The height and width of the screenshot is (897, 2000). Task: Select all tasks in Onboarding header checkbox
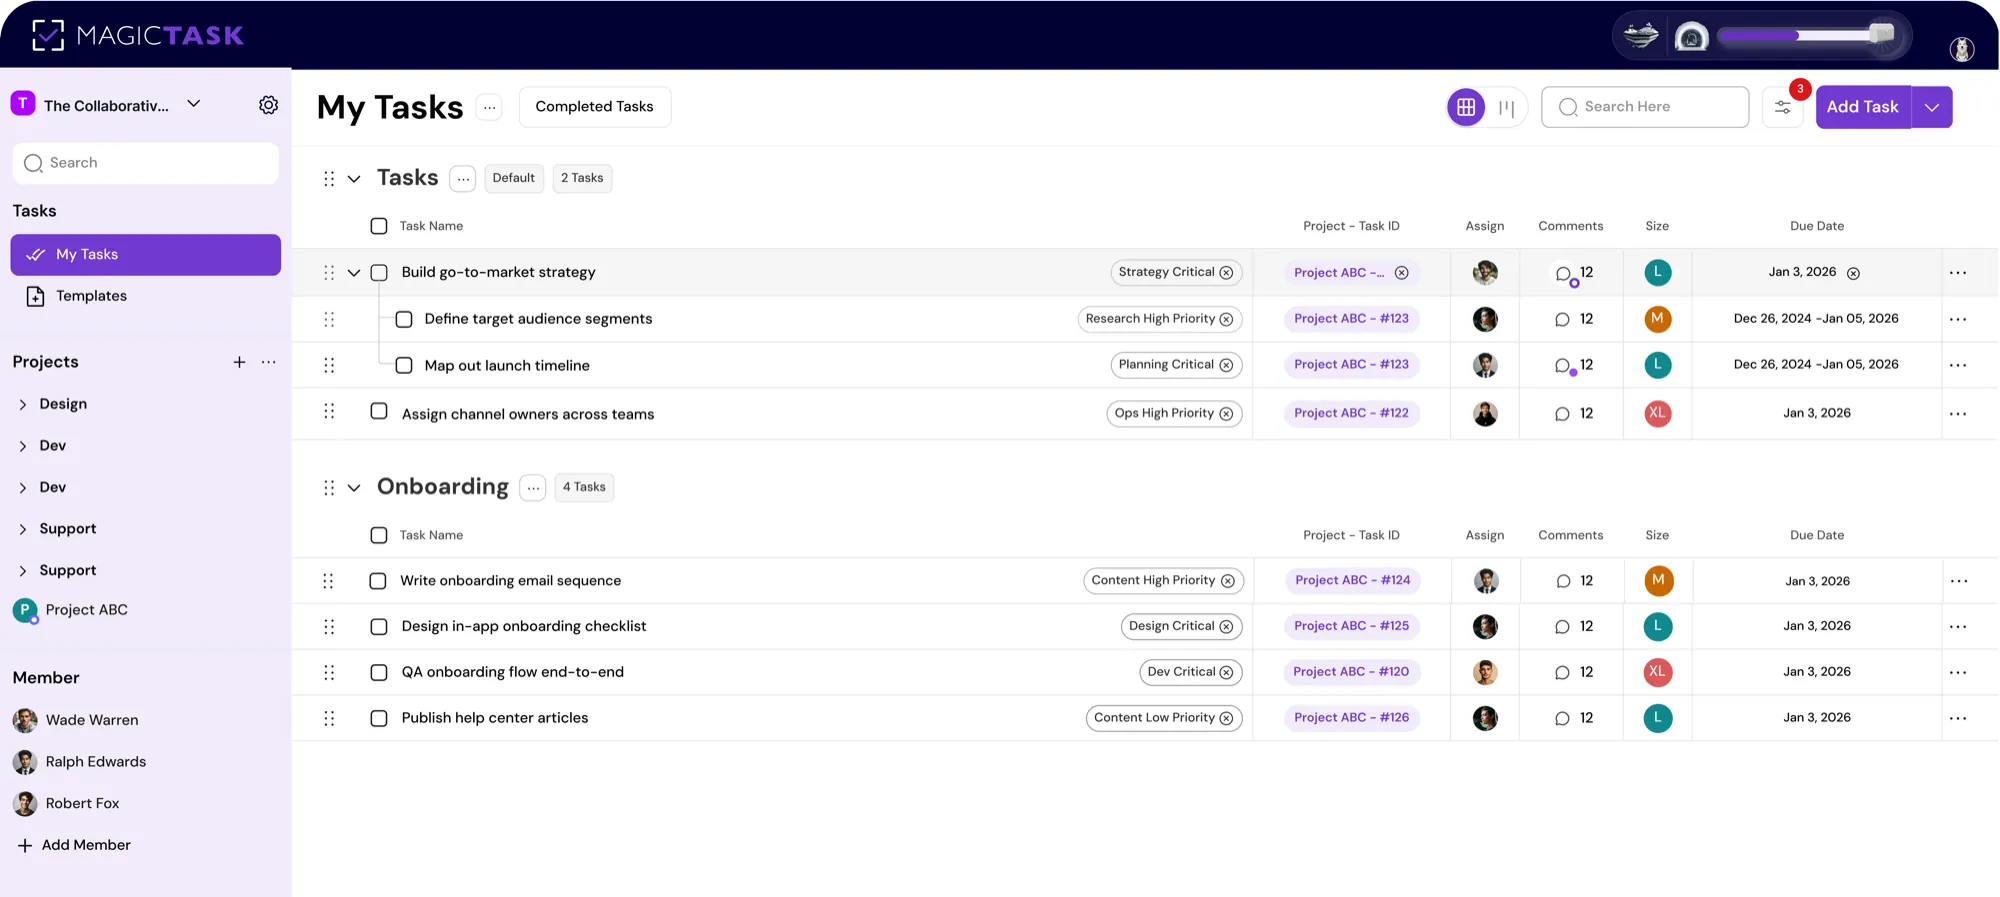click(379, 535)
